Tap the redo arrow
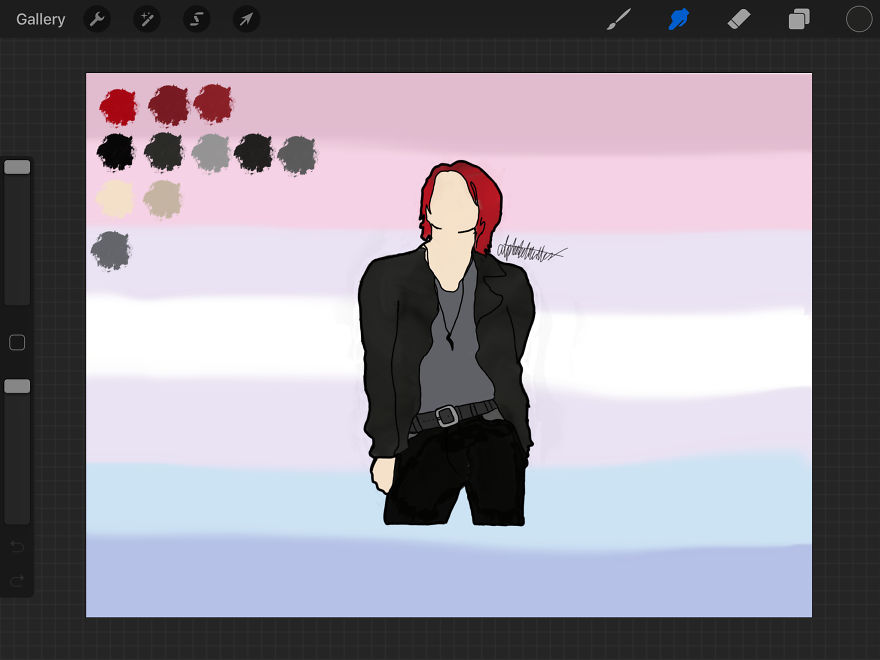Viewport: 880px width, 660px height. click(x=17, y=581)
